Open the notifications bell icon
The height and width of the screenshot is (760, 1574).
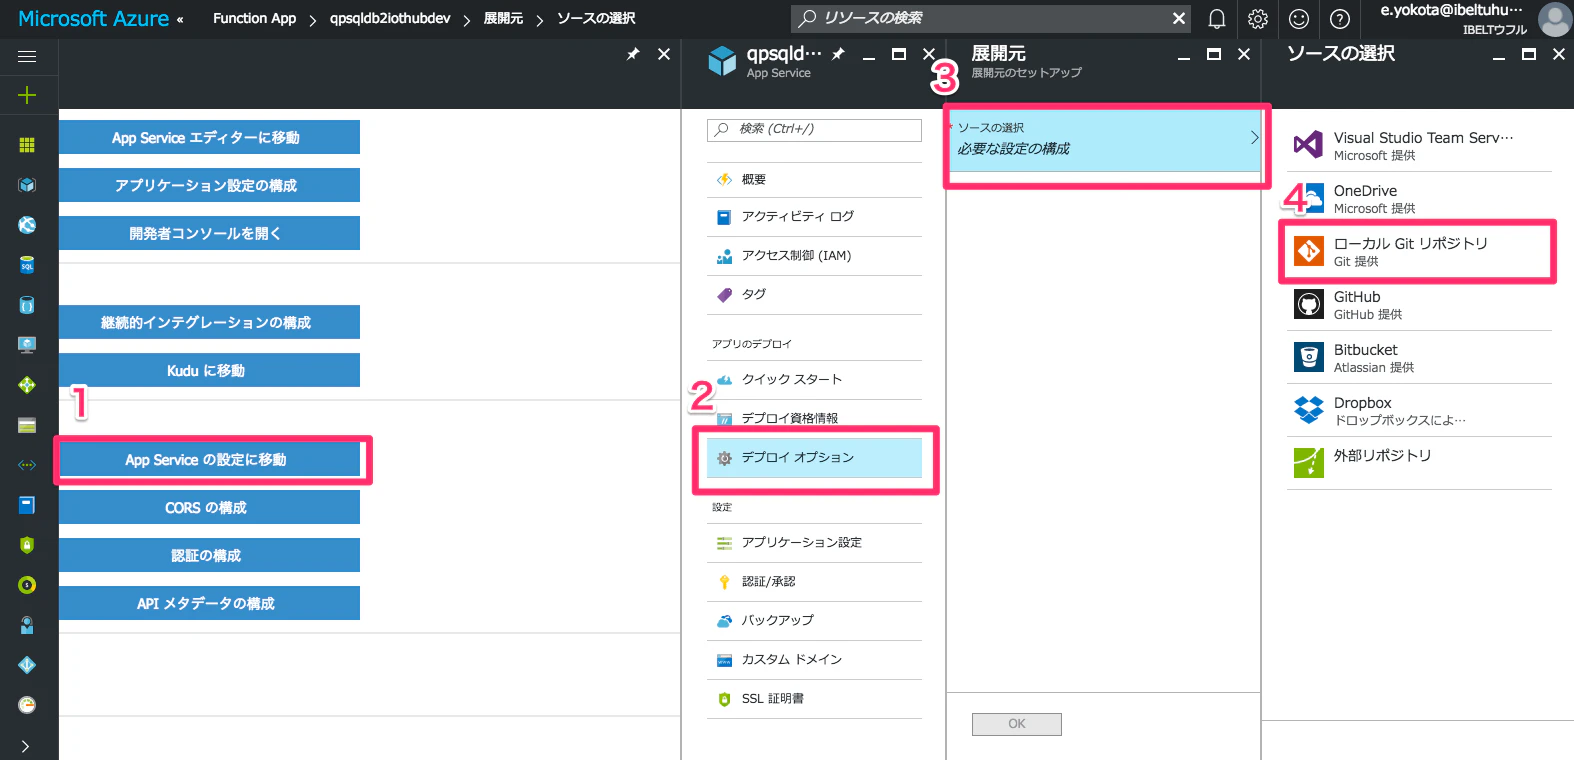pyautogui.click(x=1216, y=19)
